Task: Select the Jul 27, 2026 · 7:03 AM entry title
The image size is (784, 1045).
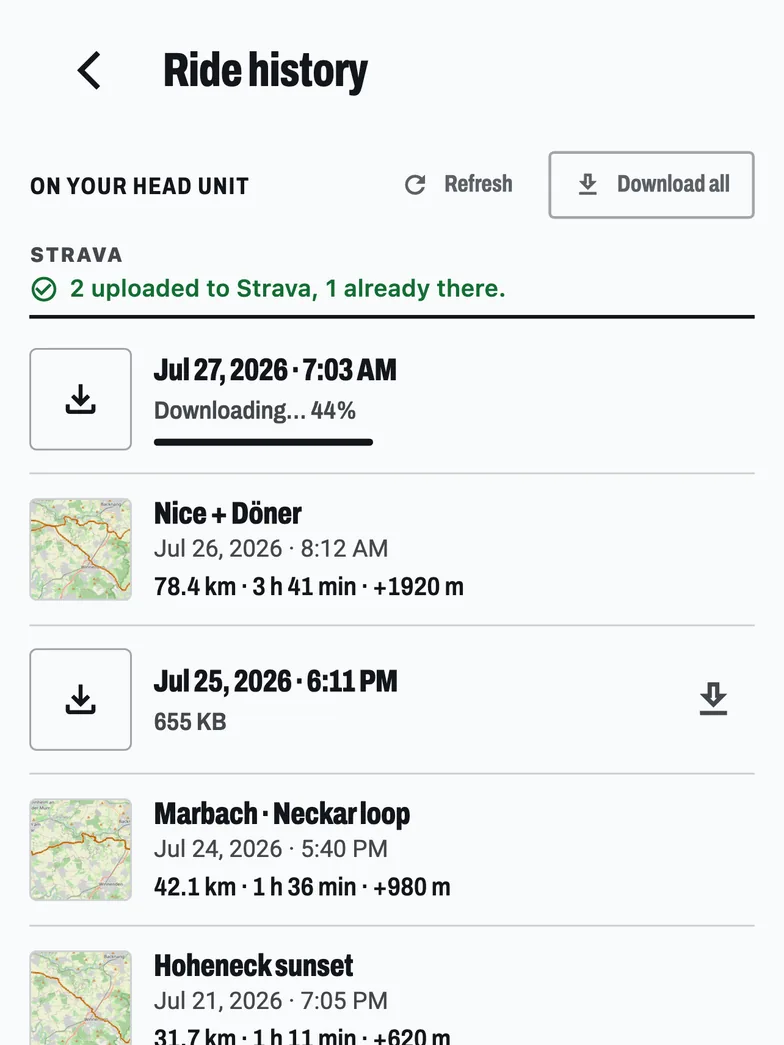Action: click(x=275, y=370)
